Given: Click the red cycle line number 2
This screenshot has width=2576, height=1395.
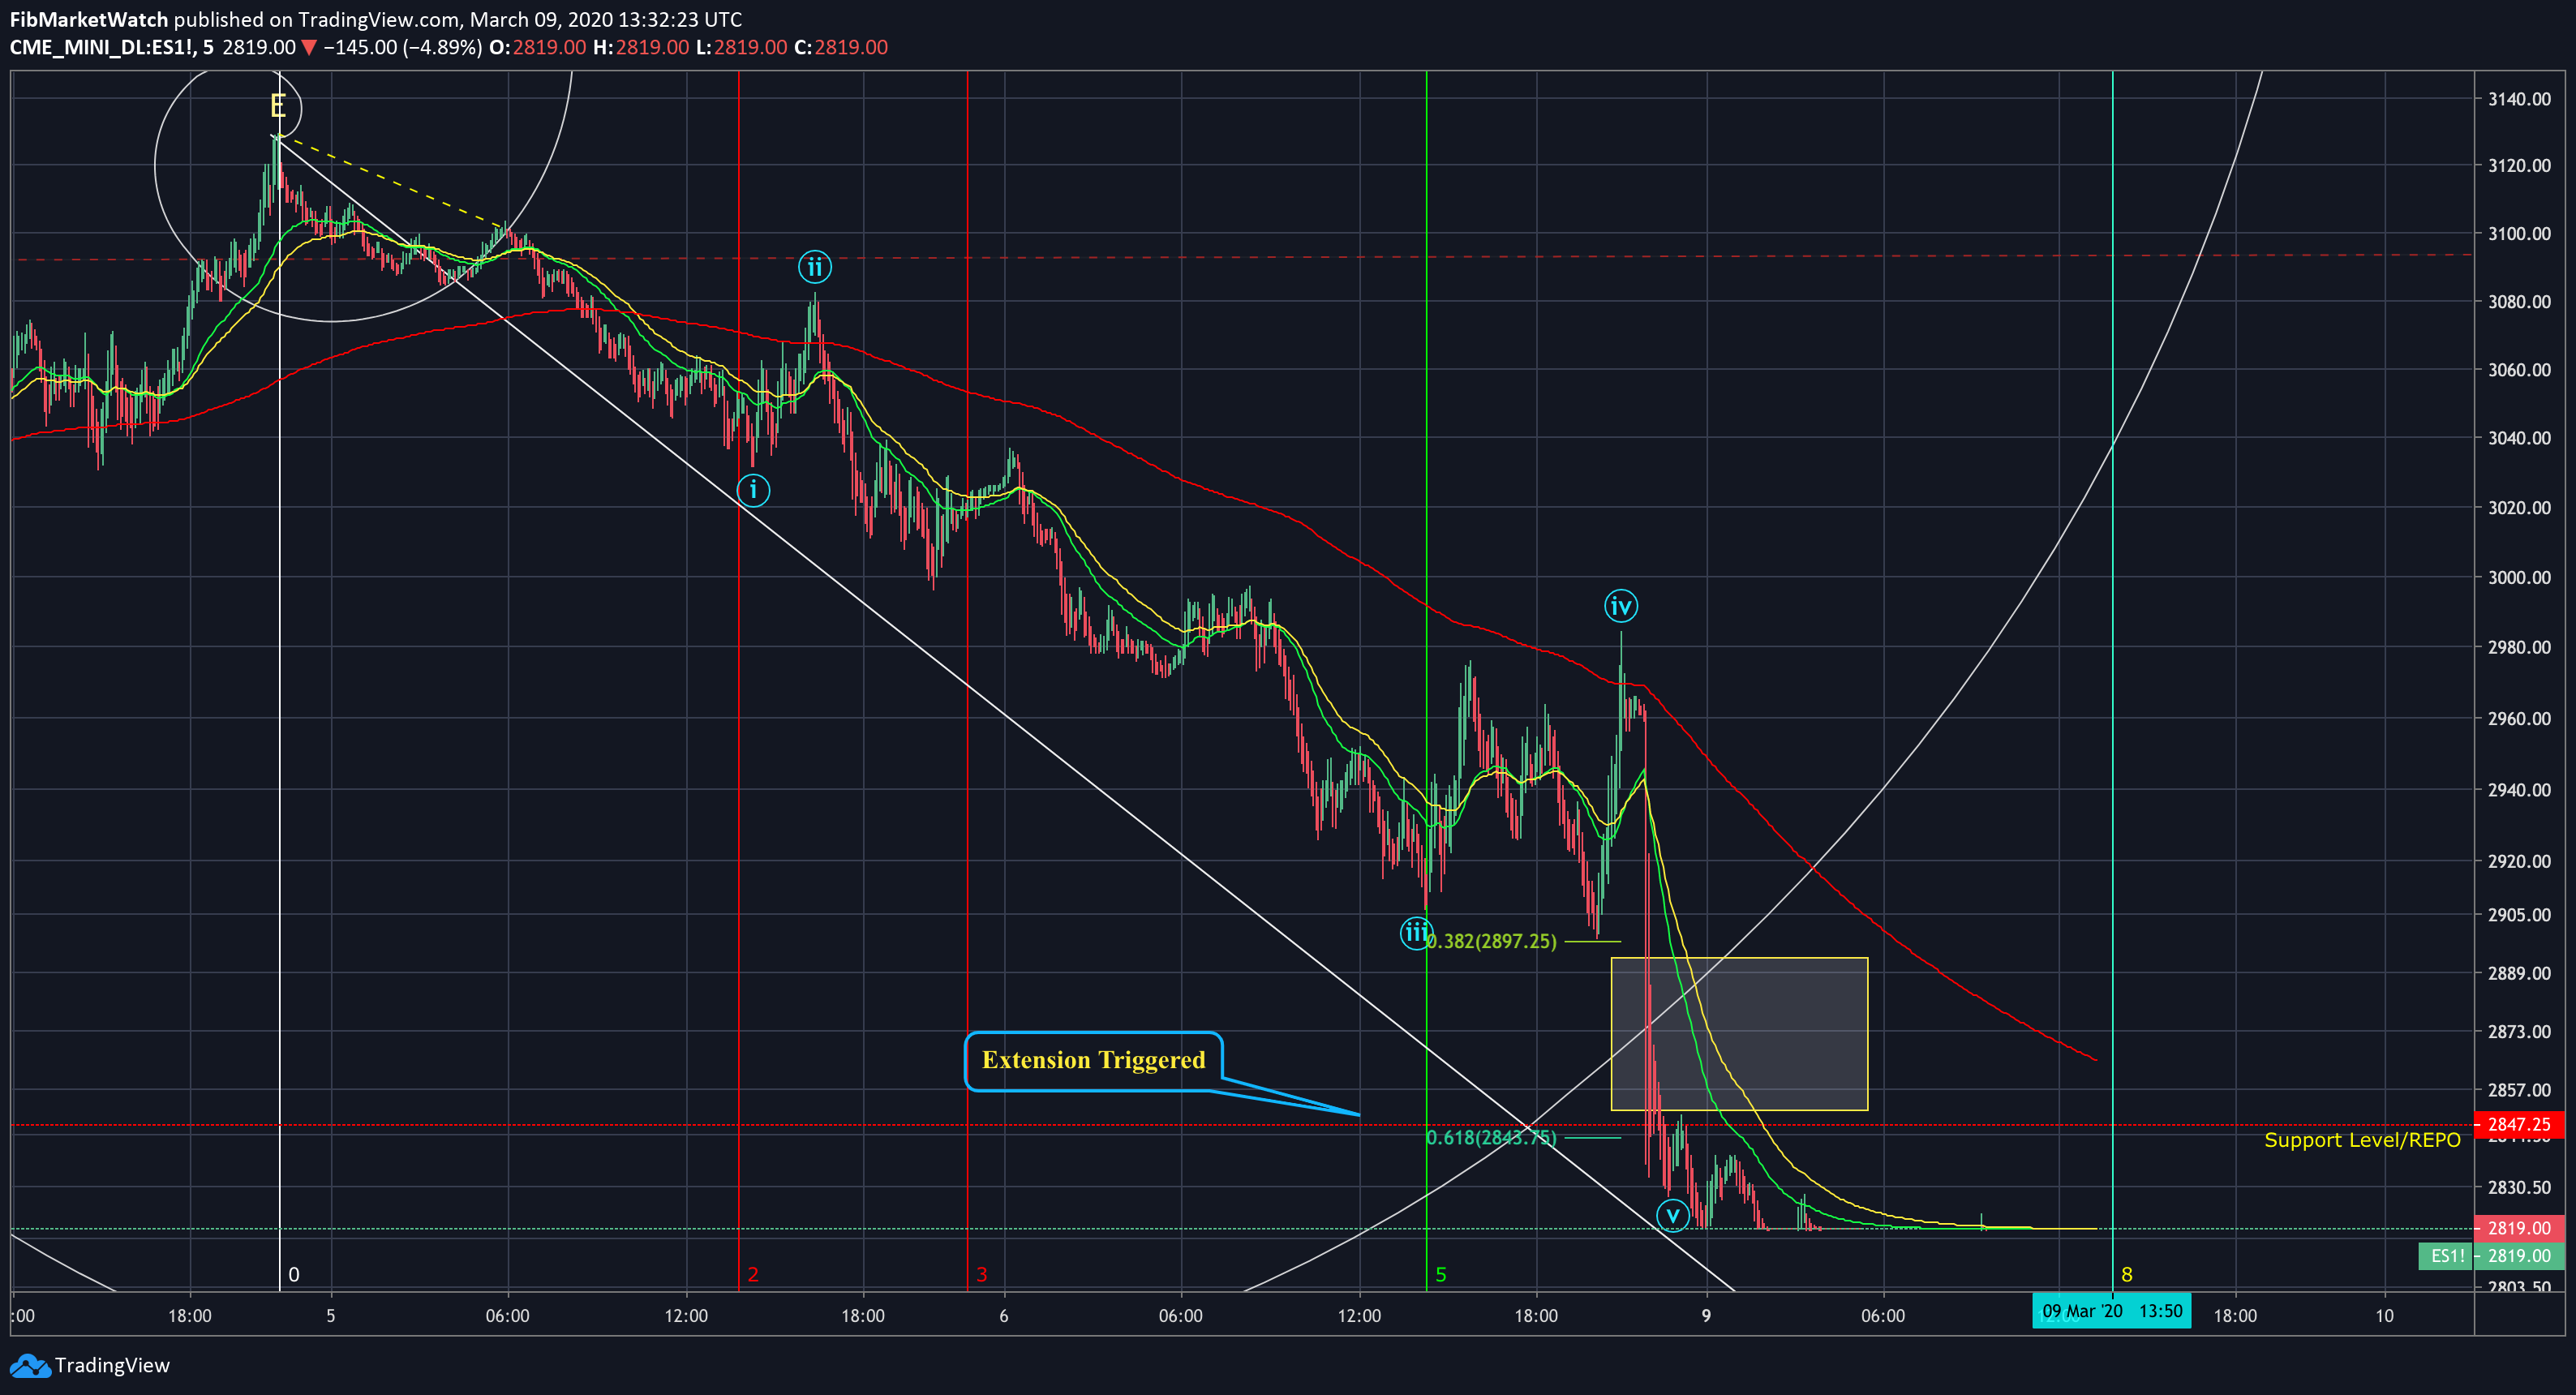Looking at the screenshot, I should point(753,1274).
